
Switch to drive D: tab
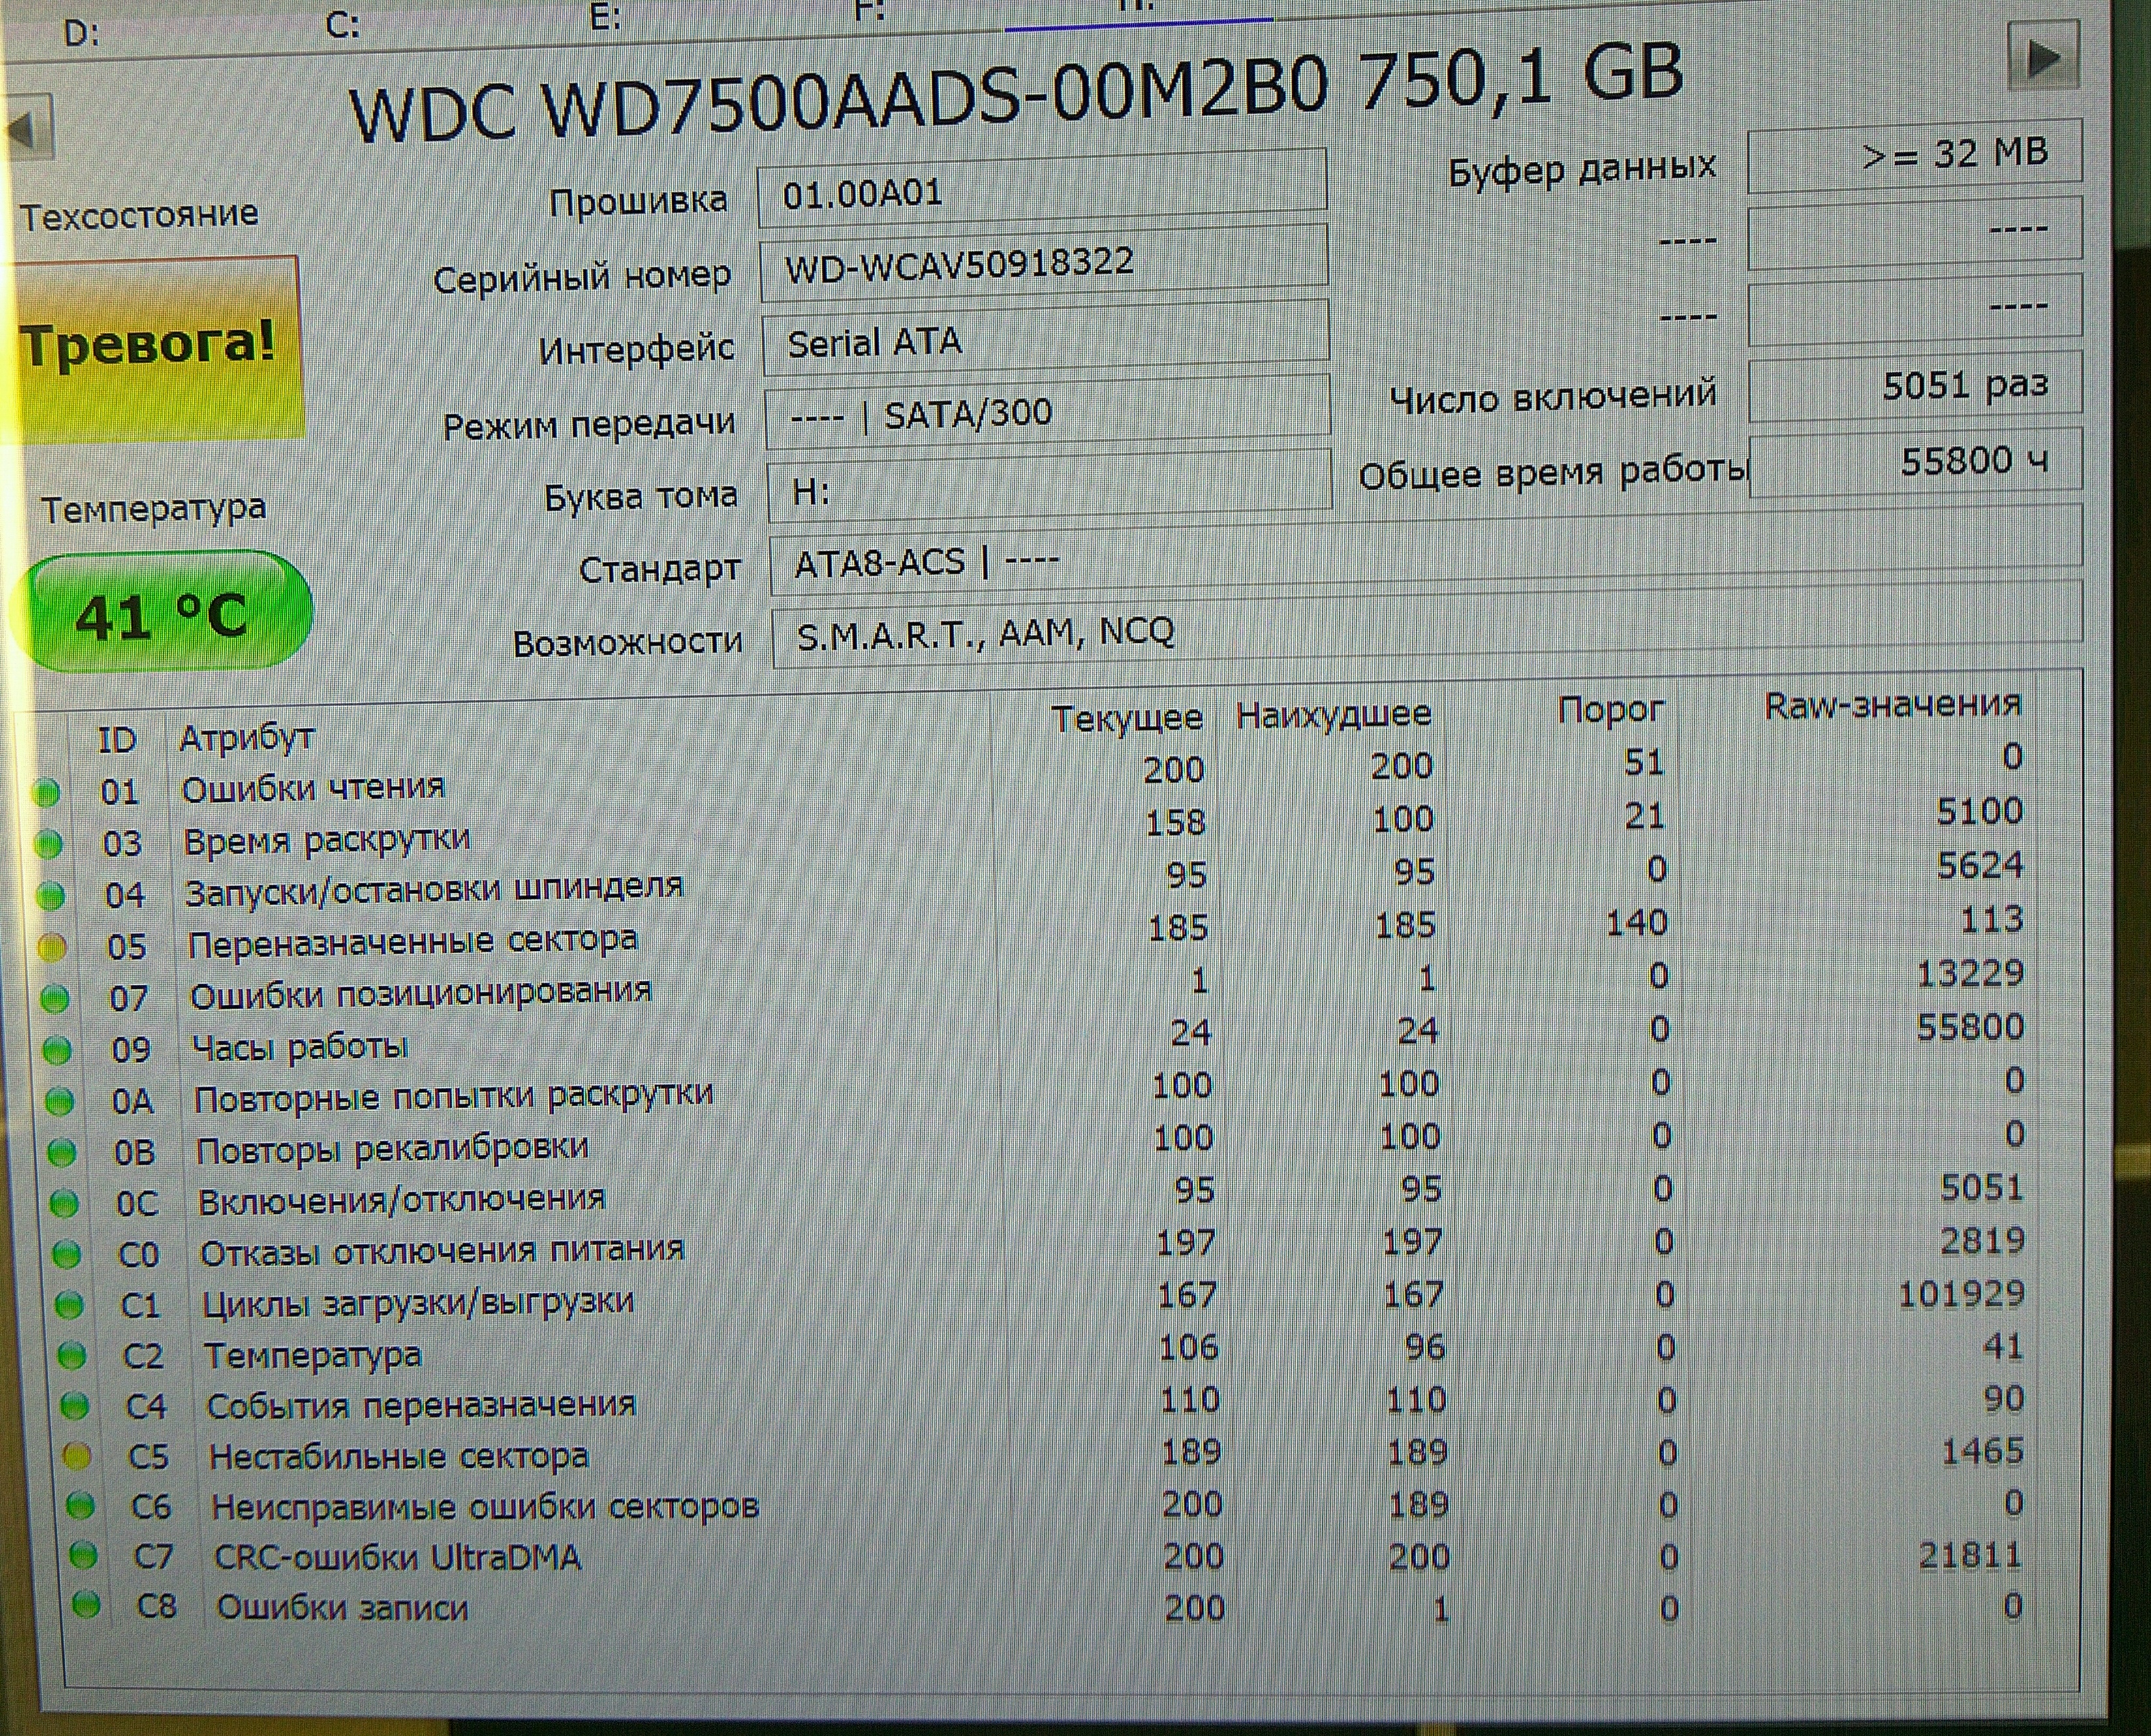81,34
